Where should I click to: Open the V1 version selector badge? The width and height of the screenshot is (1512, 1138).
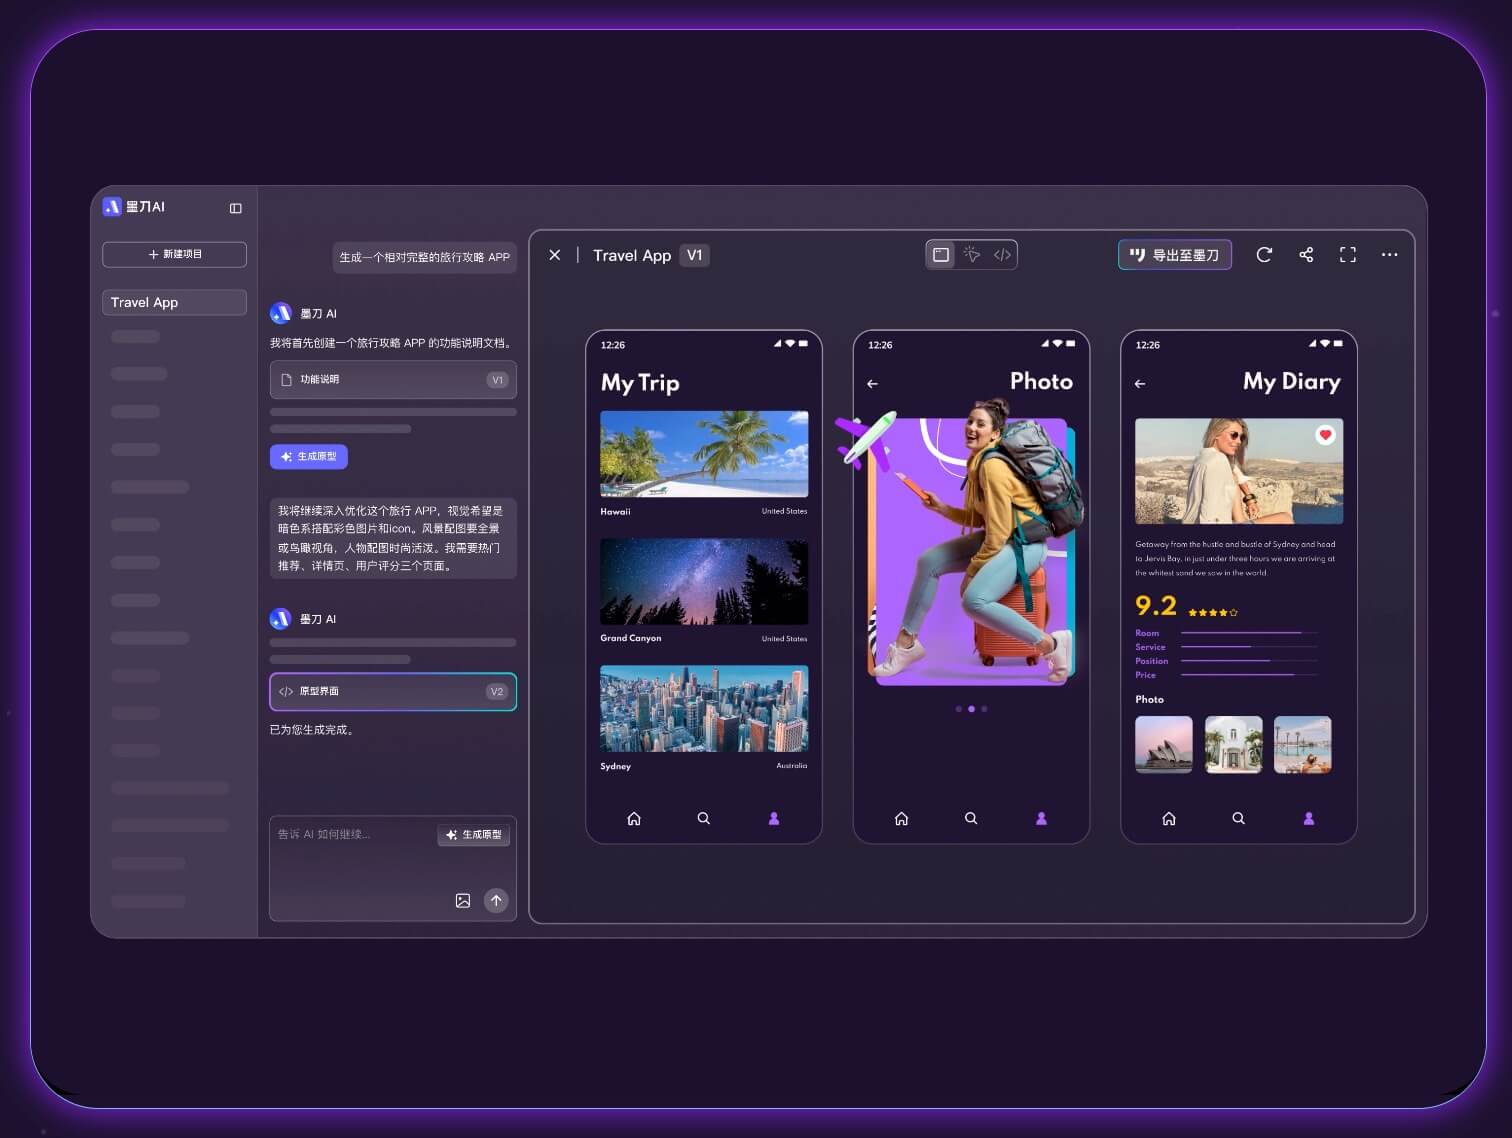click(x=694, y=255)
